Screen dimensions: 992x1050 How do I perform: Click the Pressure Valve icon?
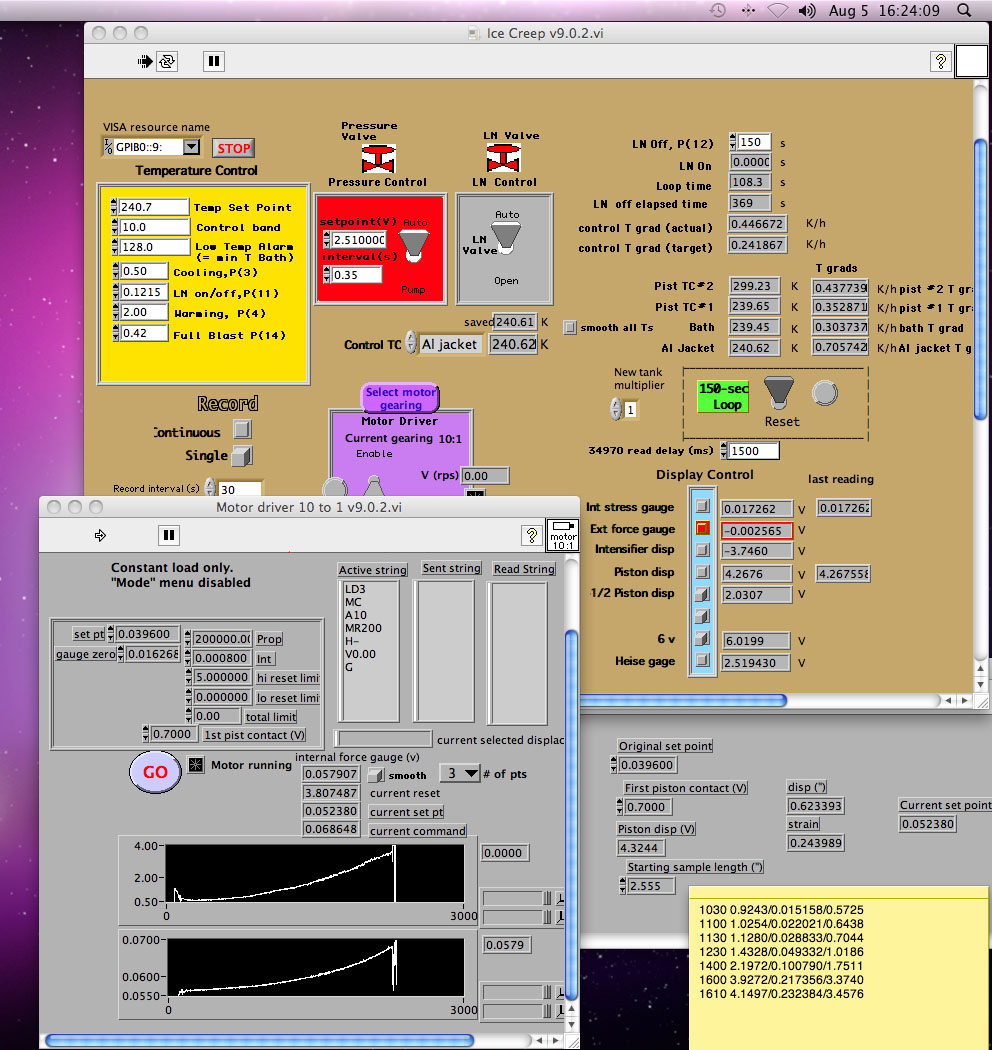click(378, 159)
